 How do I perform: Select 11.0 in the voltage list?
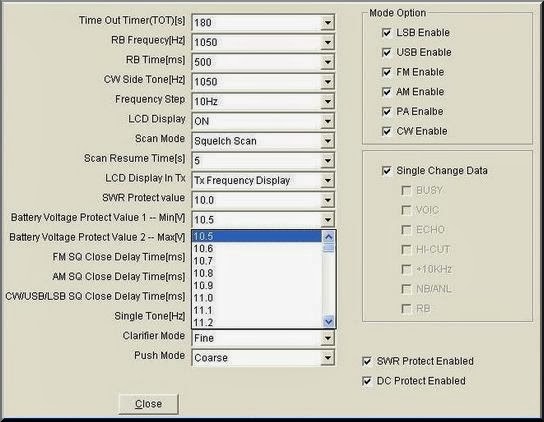tap(257, 298)
